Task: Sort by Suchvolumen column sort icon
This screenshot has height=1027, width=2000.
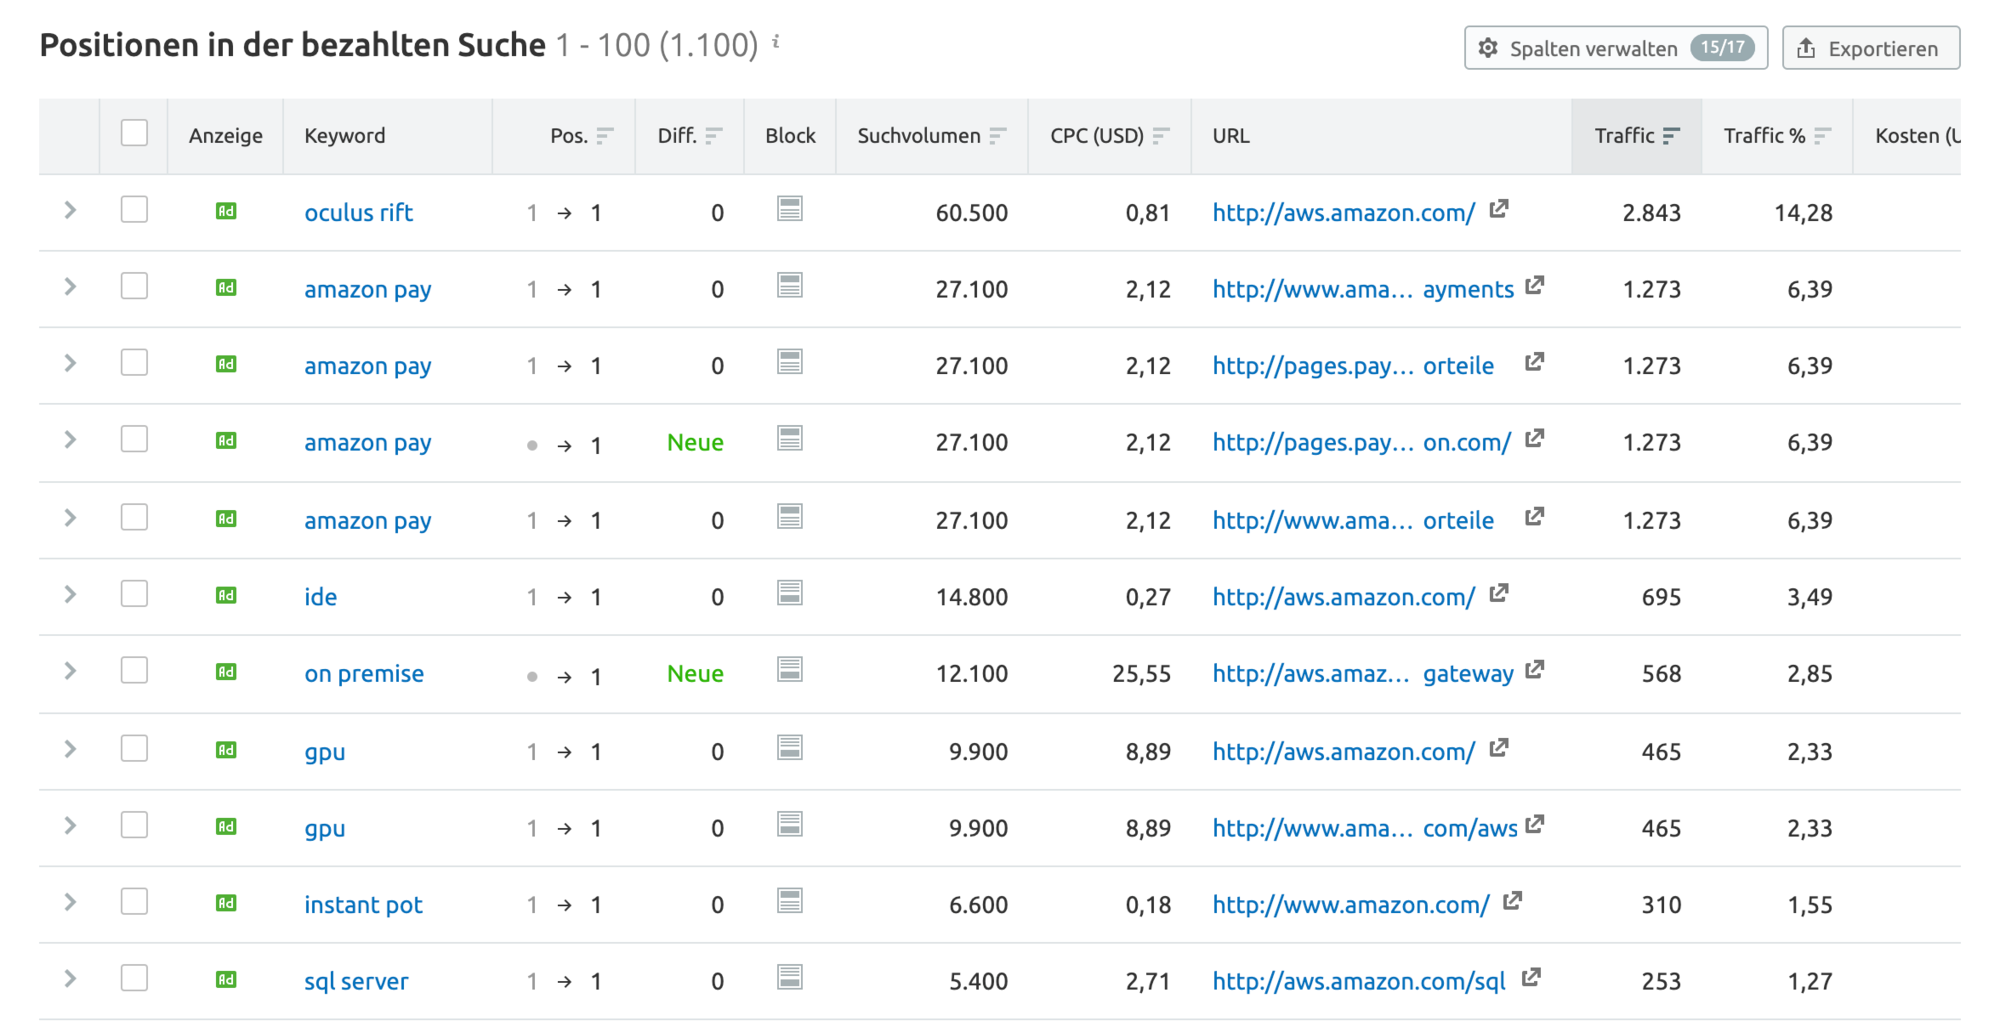Action: point(998,136)
